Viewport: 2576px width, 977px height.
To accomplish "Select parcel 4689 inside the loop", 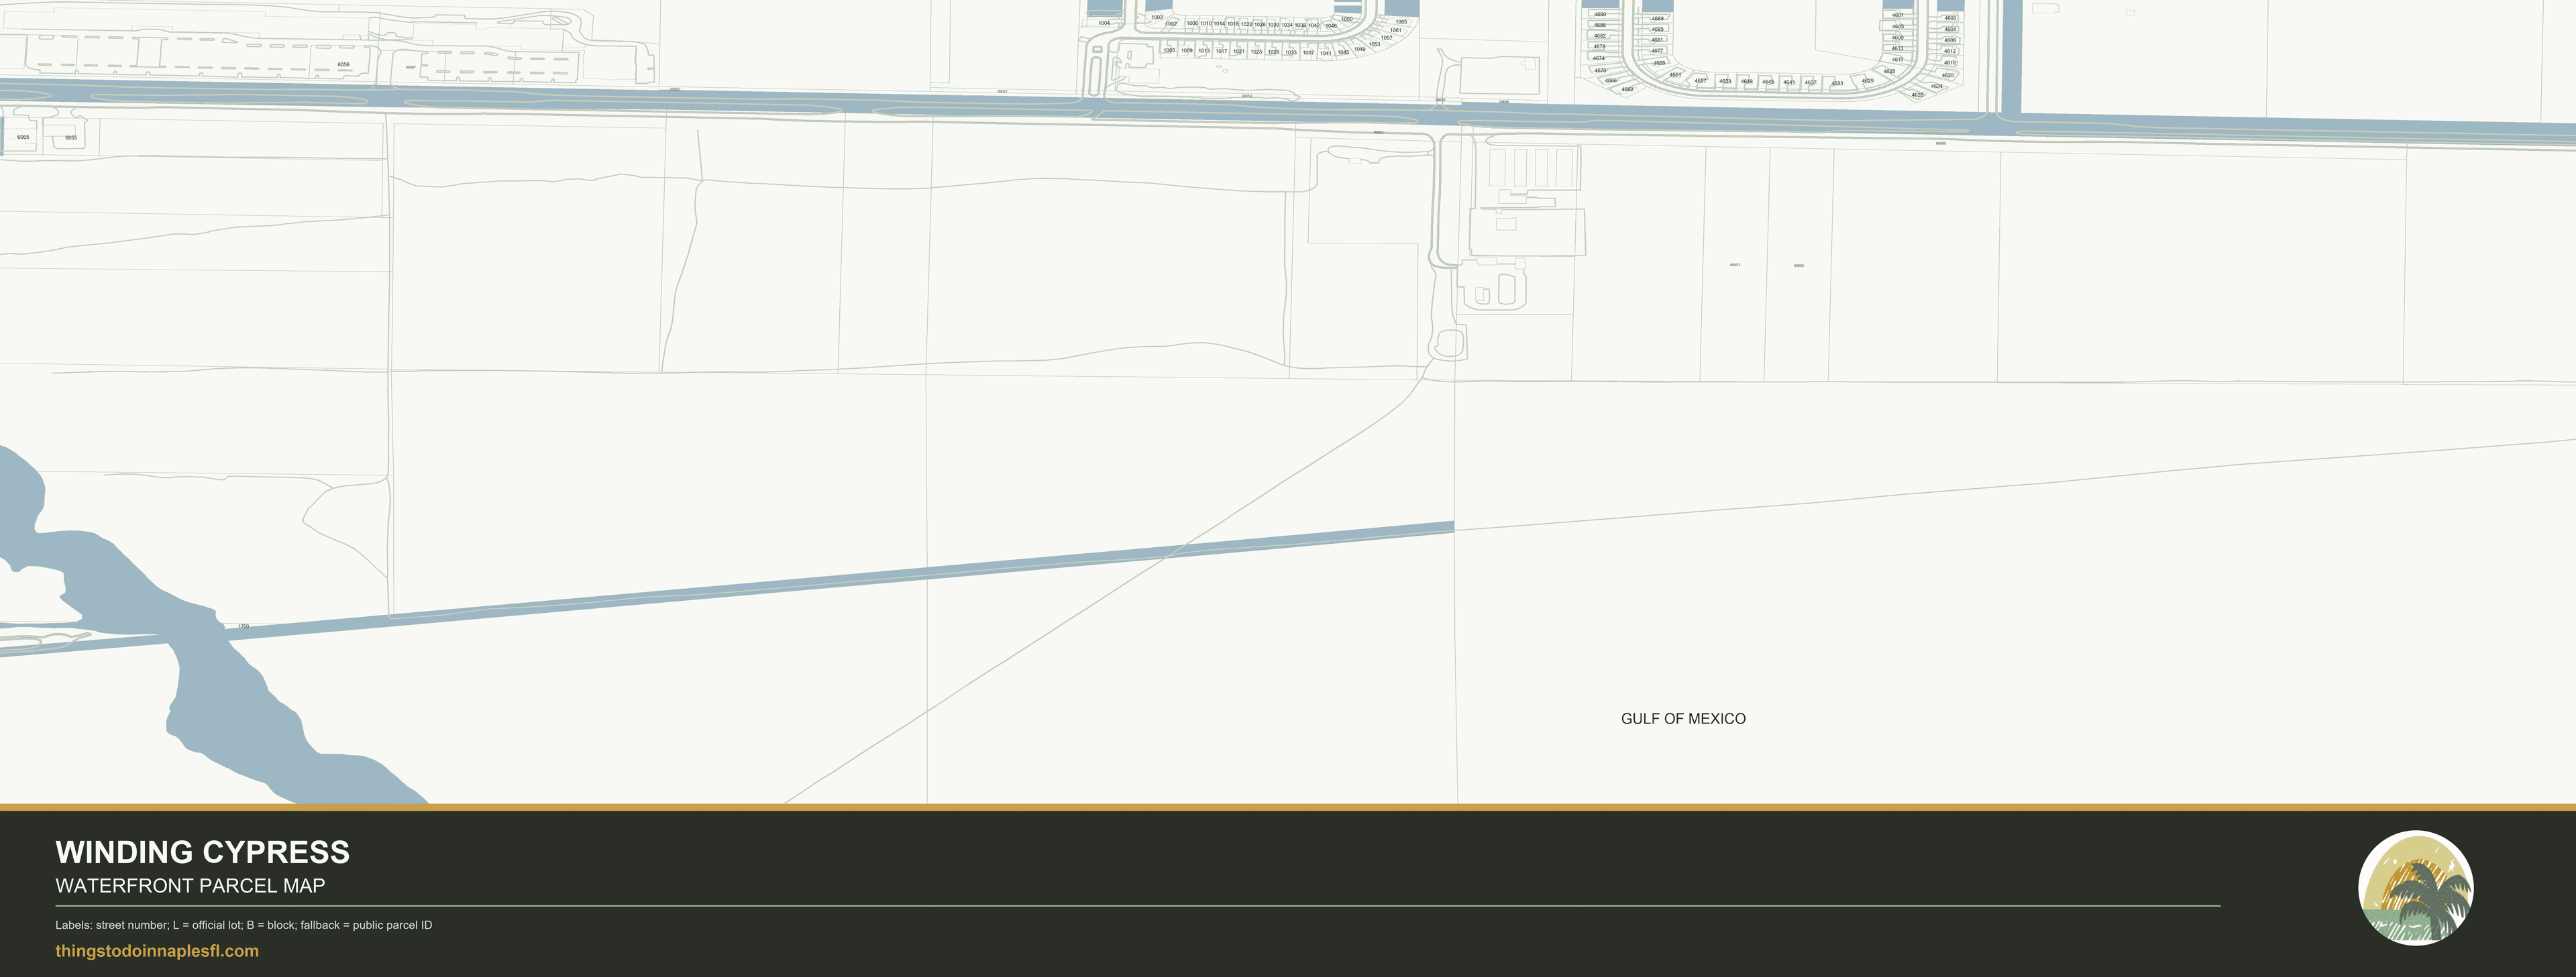I will 1658,18.
